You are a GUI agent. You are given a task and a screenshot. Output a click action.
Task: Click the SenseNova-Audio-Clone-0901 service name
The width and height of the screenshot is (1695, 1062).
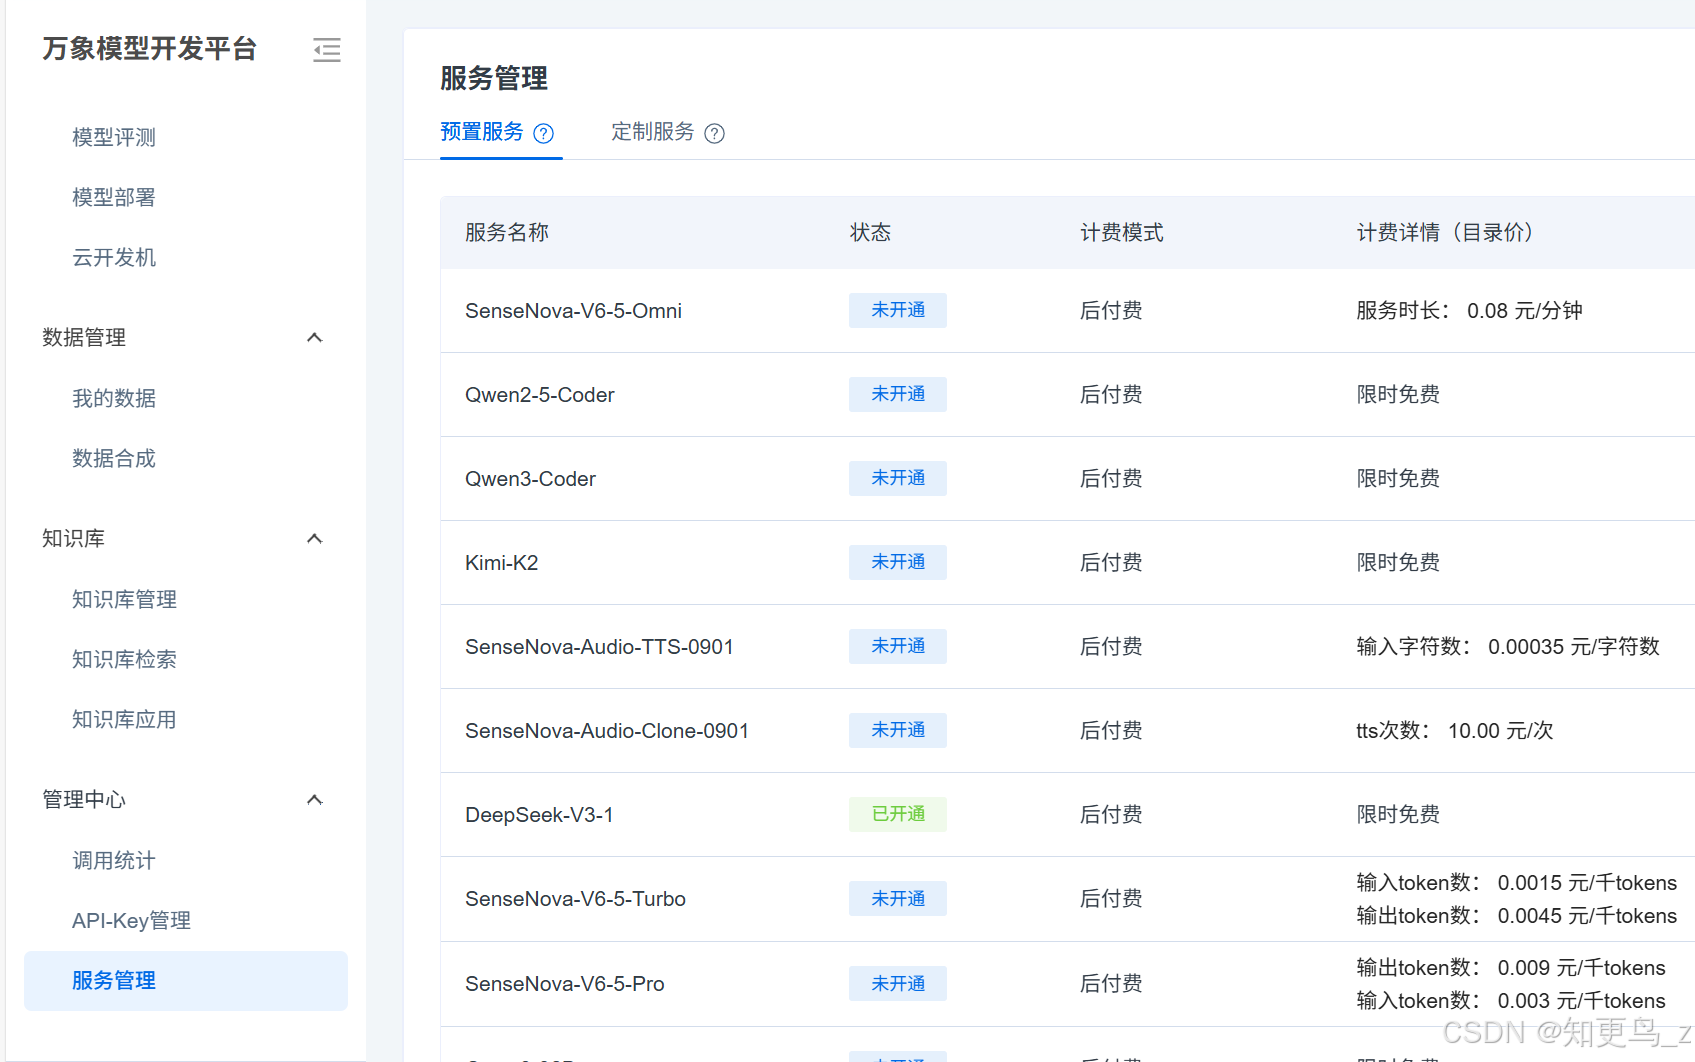pos(607,731)
